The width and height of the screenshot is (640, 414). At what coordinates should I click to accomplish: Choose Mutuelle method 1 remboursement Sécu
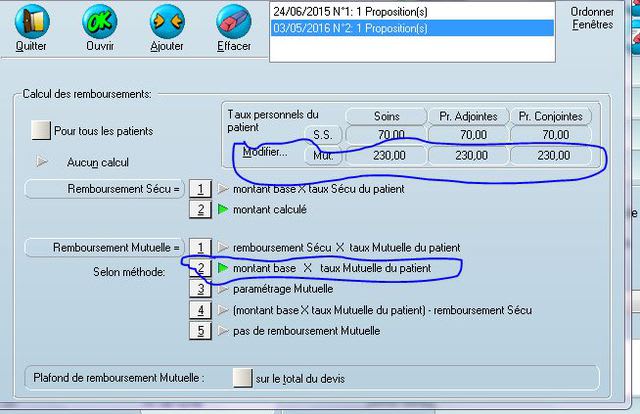(x=200, y=247)
